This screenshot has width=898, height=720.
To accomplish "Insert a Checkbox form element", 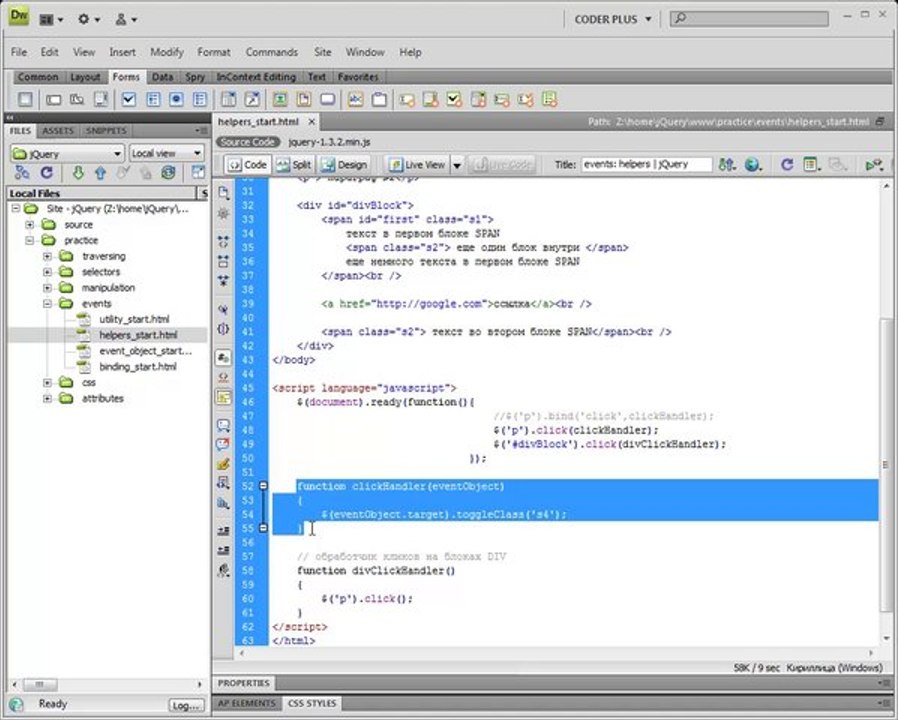I will (128, 100).
